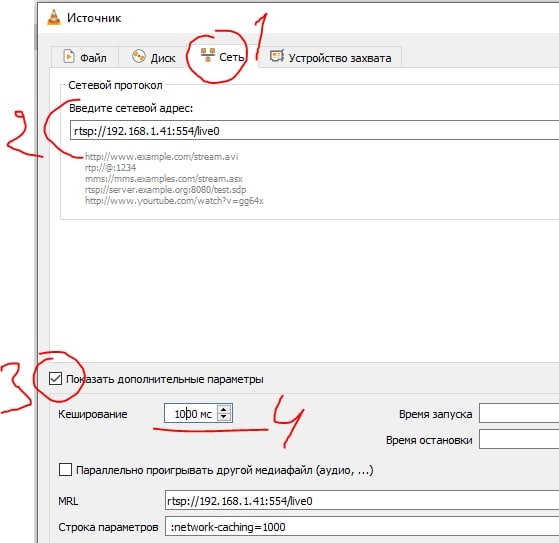
Task: Click the disc icon on Диск tab
Action: coord(139,56)
